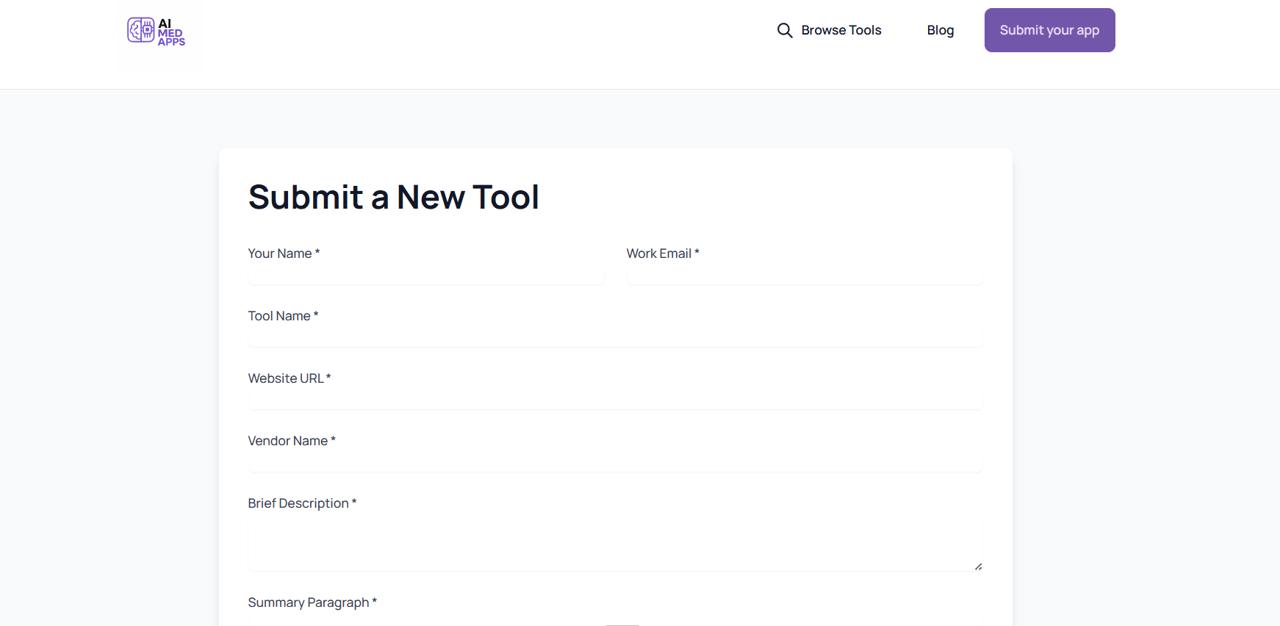Click the Website URL label
This screenshot has height=626, width=1280.
(x=288, y=378)
